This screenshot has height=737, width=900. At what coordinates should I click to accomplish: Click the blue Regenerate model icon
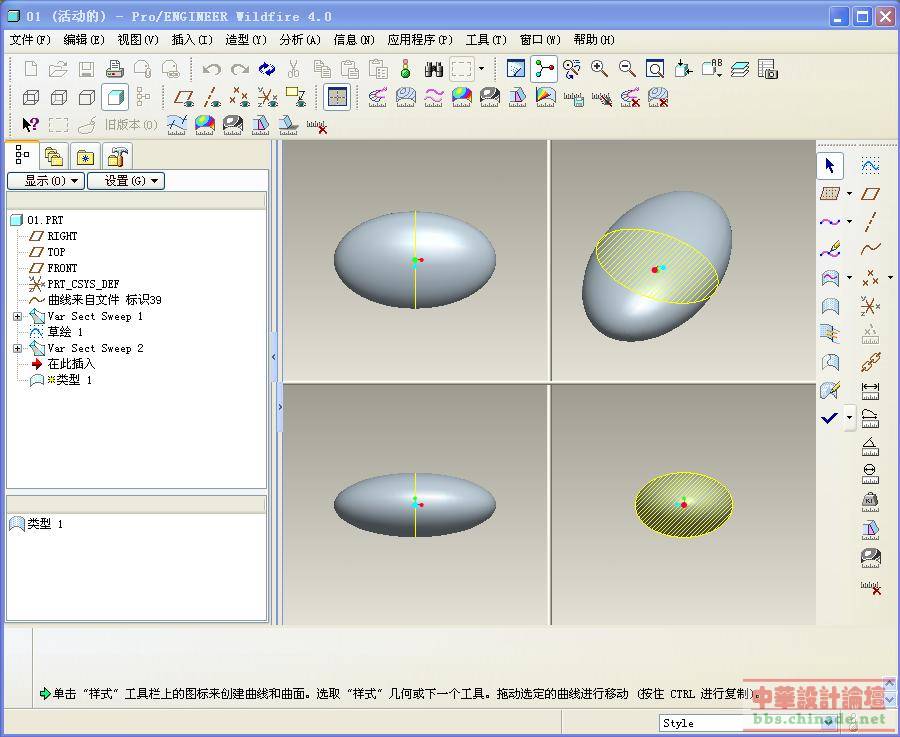(x=267, y=69)
